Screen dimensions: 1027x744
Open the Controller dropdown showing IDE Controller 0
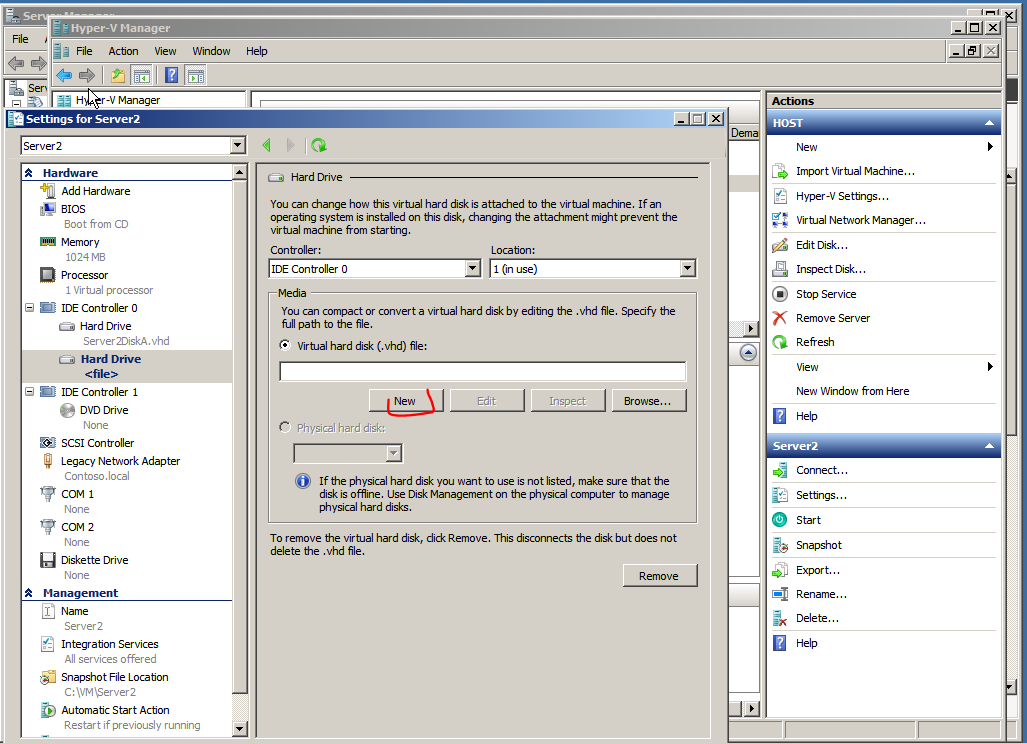473,269
